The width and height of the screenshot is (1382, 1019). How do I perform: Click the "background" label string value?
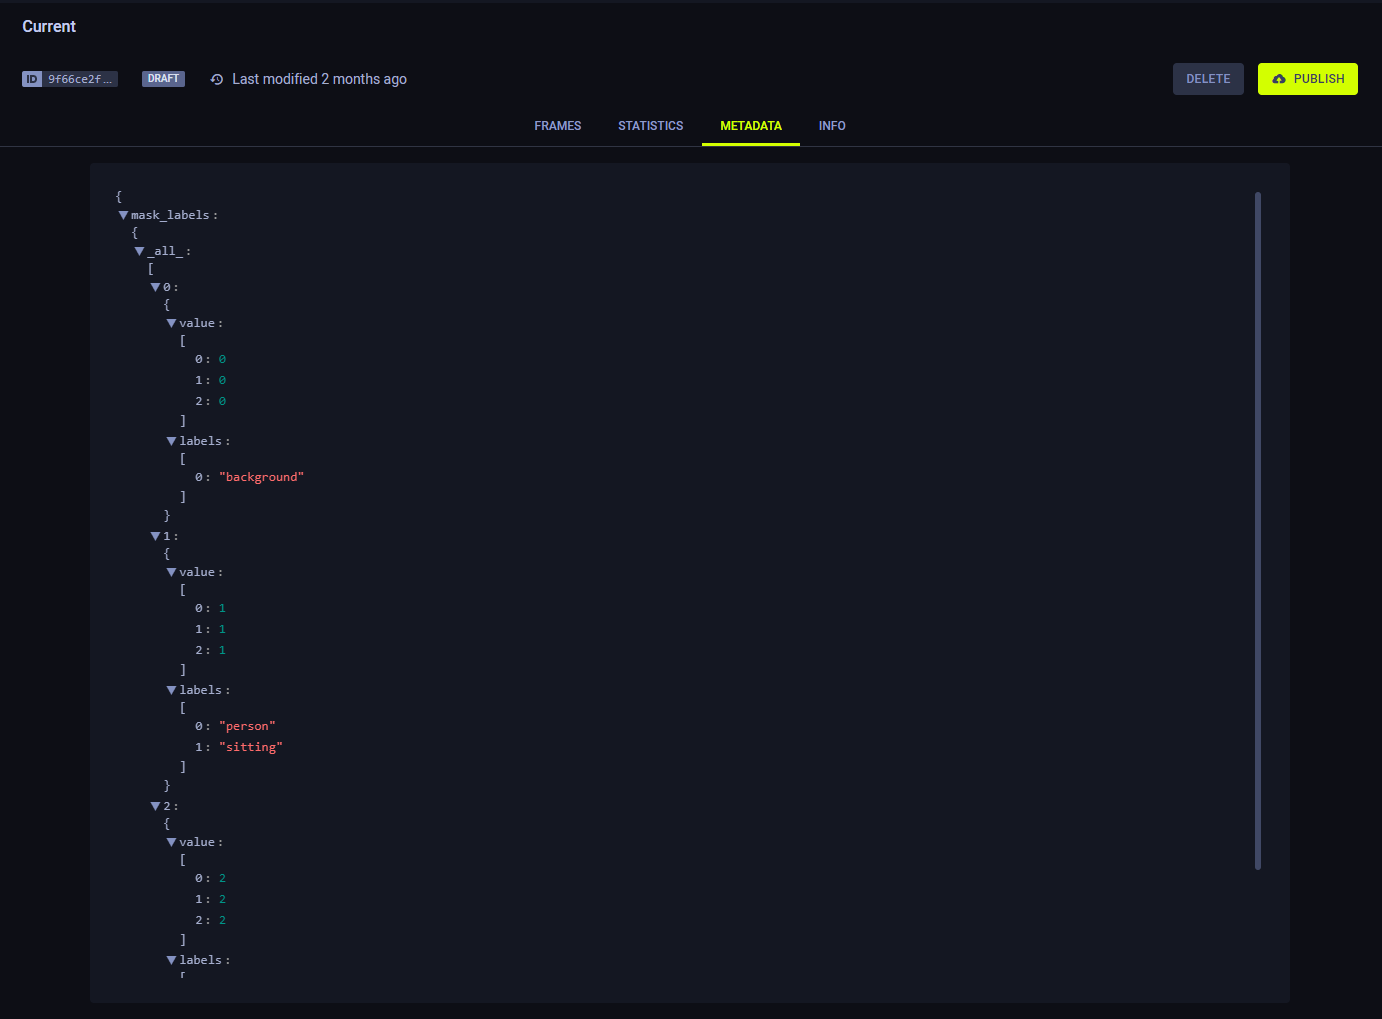261,477
